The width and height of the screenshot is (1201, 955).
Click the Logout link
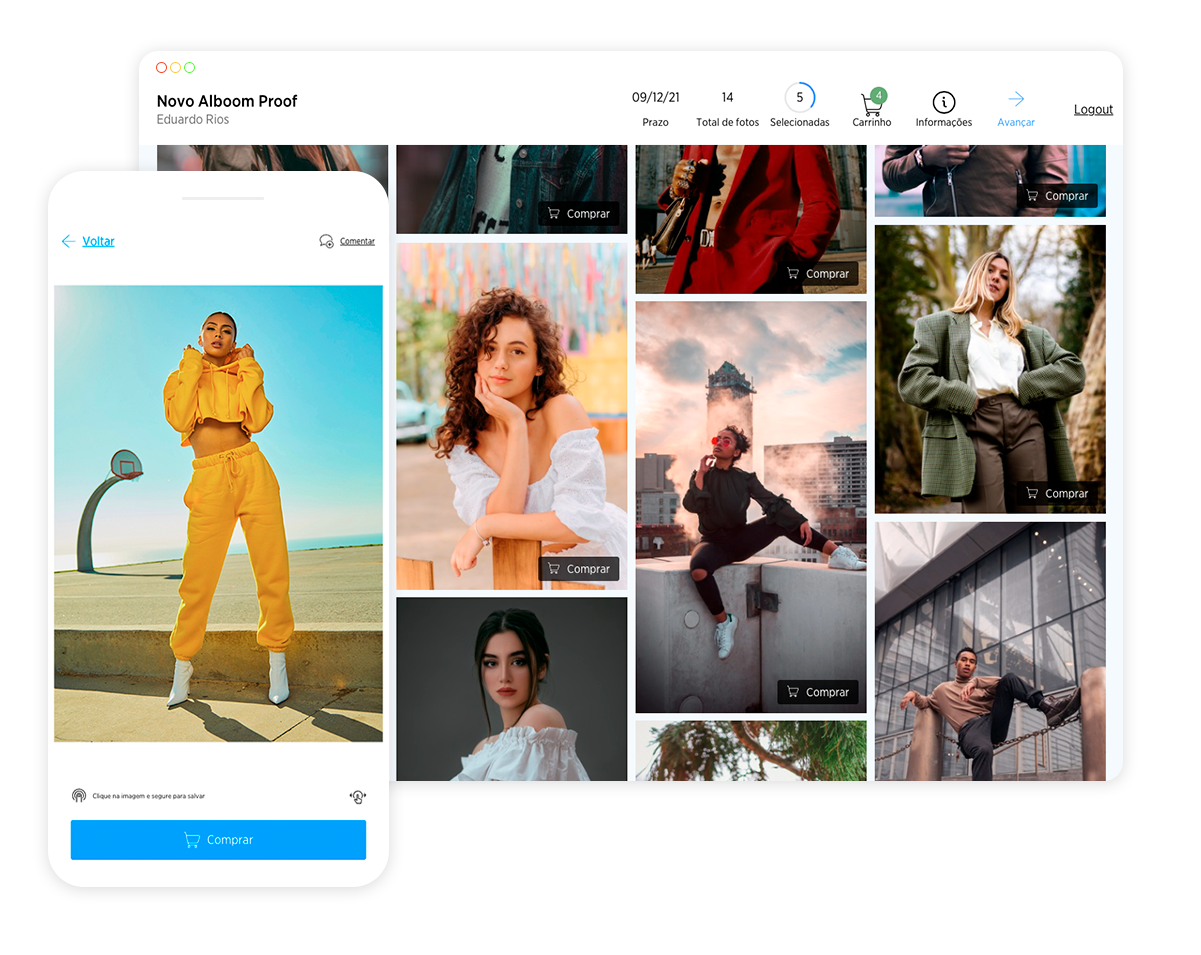point(1093,110)
